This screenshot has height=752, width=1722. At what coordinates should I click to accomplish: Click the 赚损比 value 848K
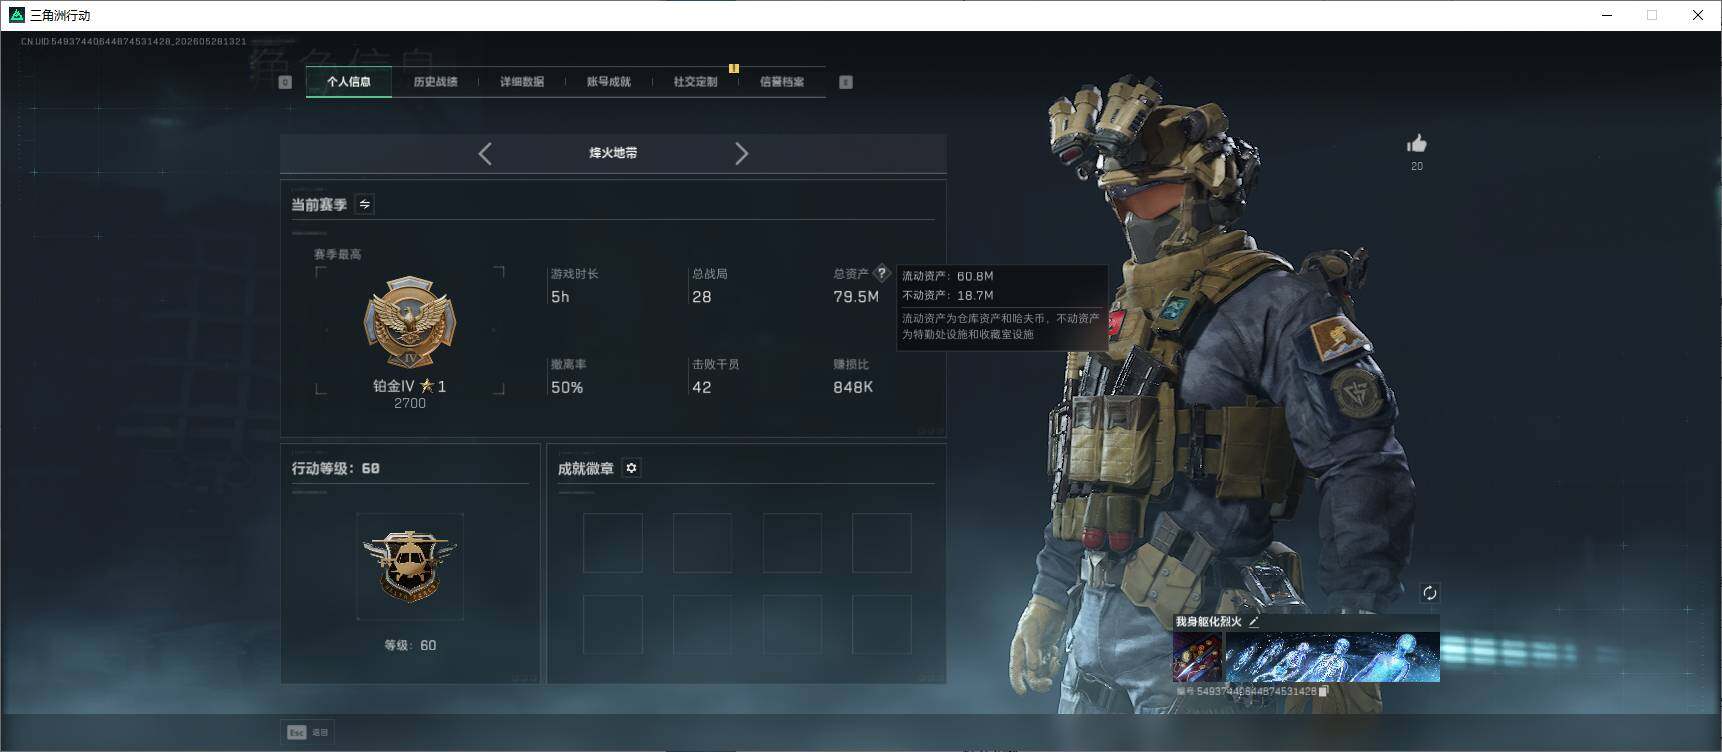coord(853,387)
